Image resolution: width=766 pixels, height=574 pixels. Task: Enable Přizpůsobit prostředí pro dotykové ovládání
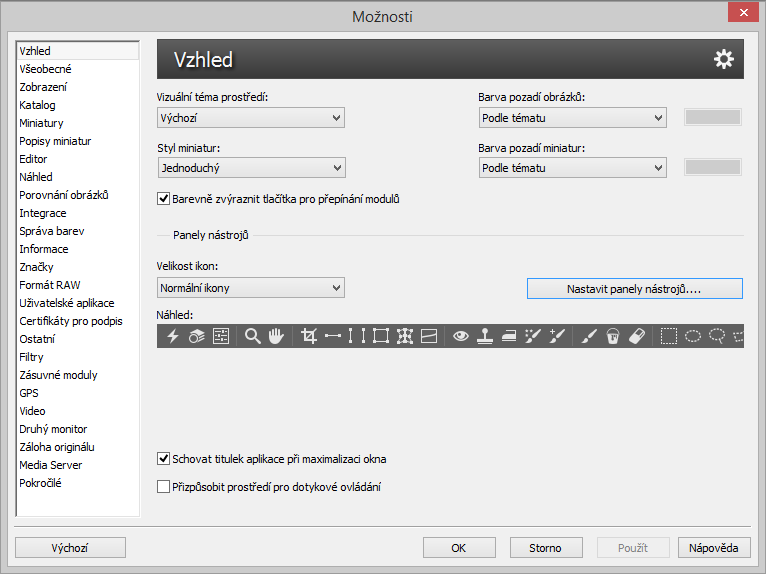[x=165, y=487]
